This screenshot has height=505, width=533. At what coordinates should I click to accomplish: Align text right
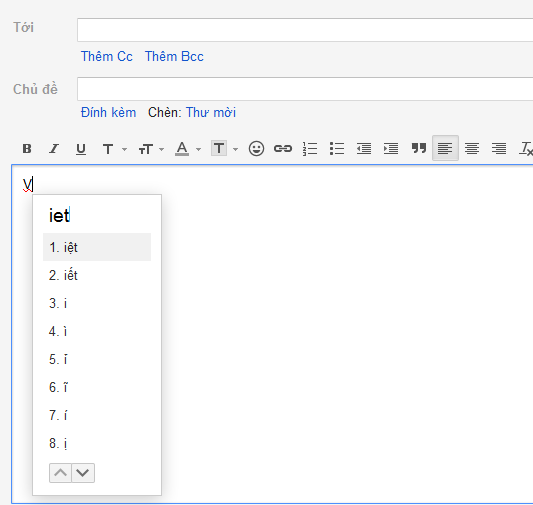tap(499, 149)
